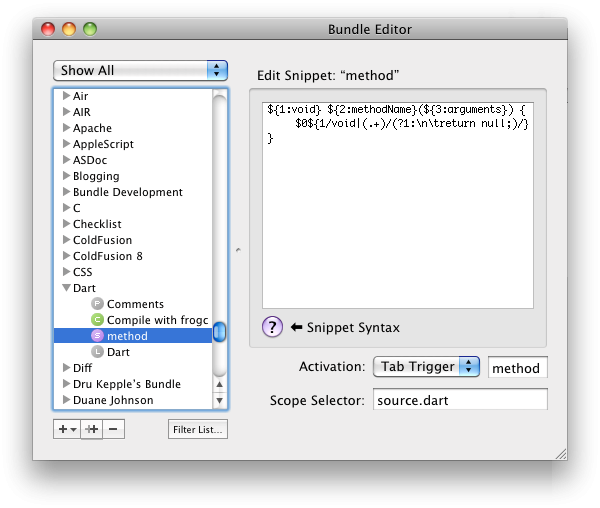Click the minus button to remove the item

(x=113, y=429)
